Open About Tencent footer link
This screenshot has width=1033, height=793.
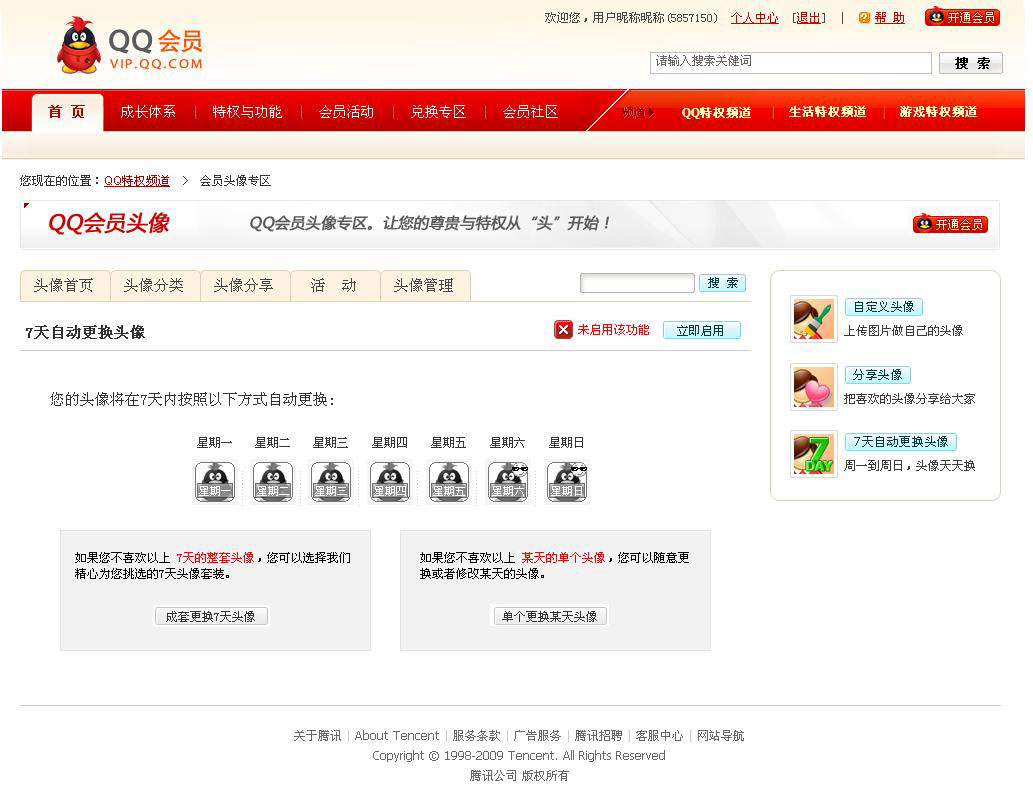click(x=397, y=736)
